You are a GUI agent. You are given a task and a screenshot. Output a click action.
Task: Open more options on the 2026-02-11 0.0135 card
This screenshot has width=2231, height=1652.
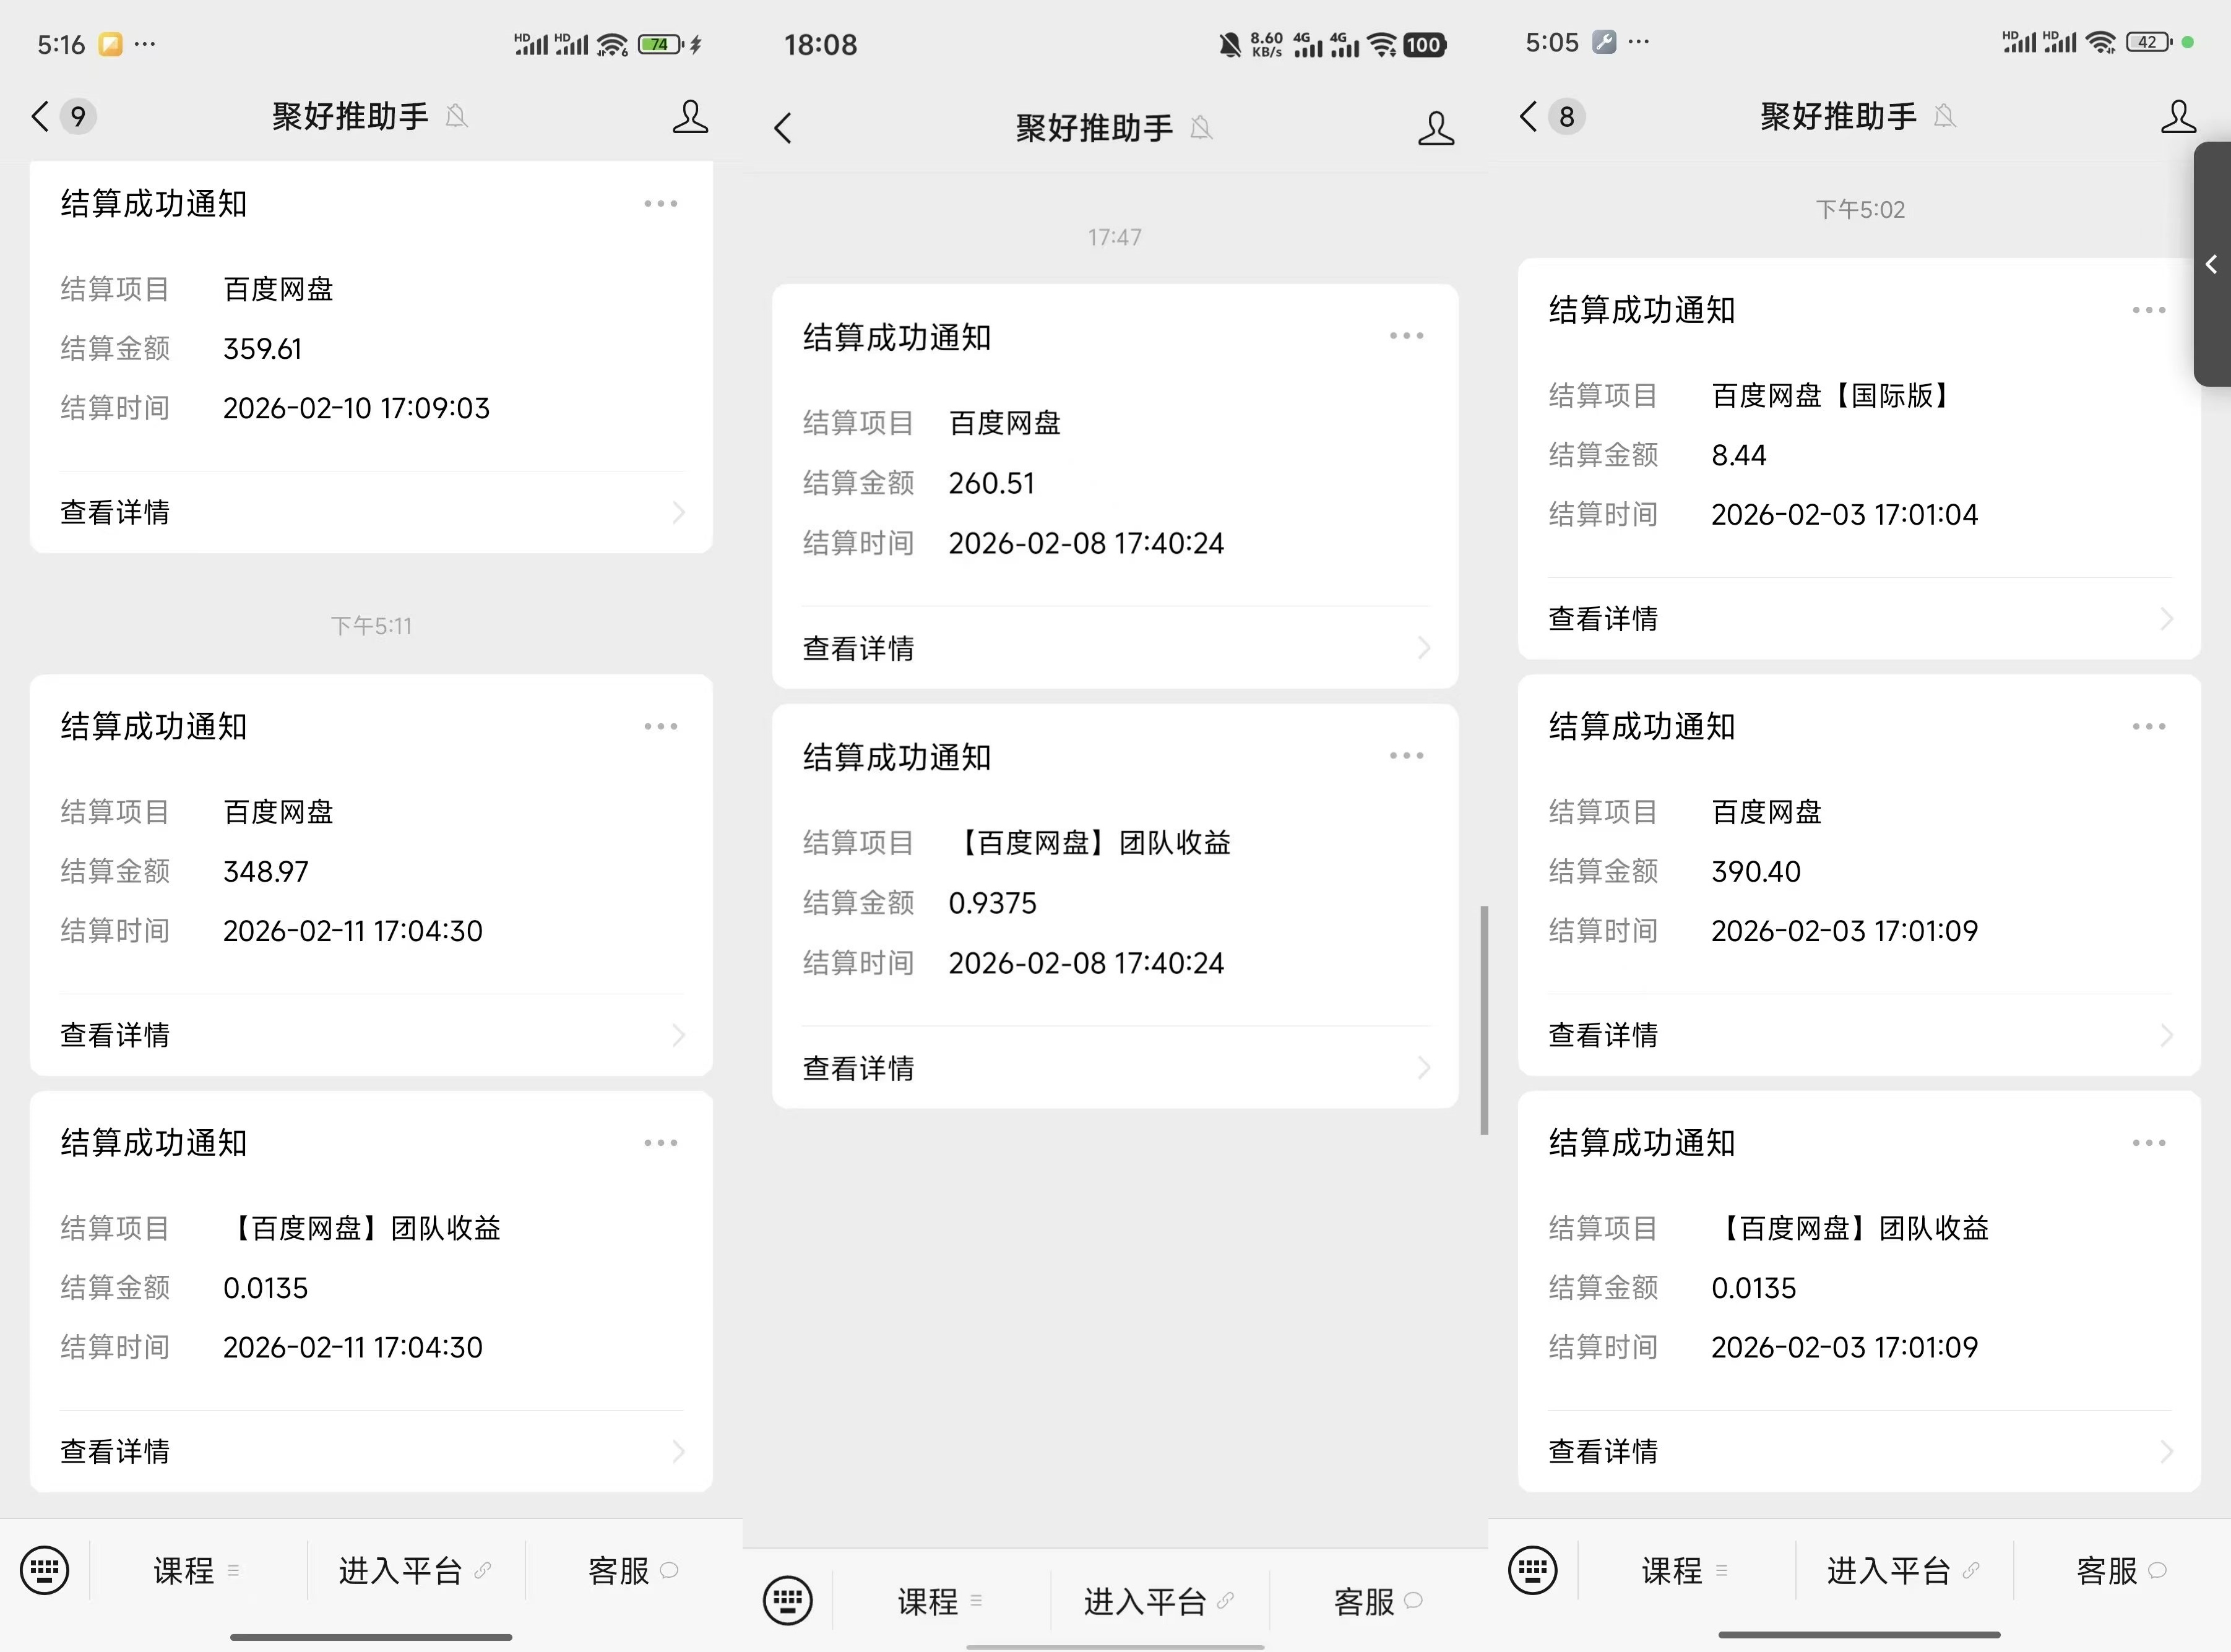pos(661,1143)
